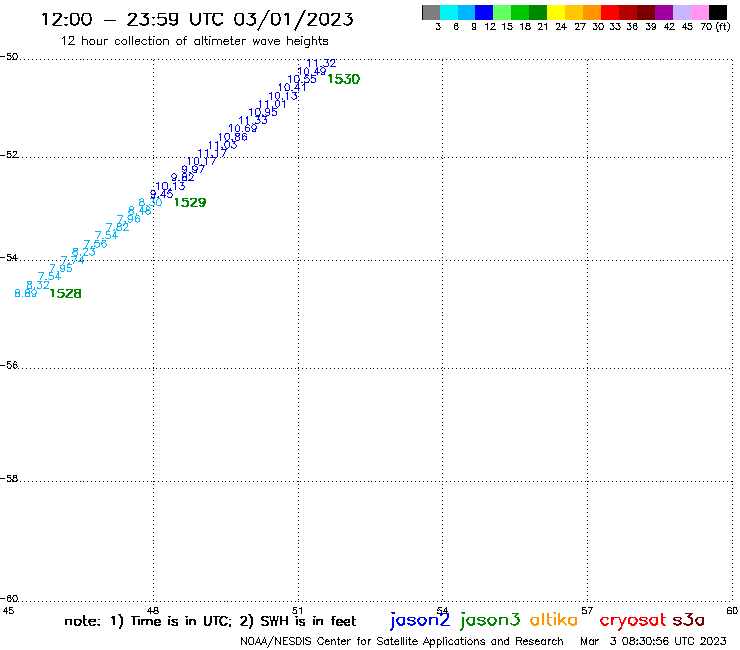Click the lavender 42–45 ft swatch
The height and width of the screenshot is (650, 740).
pyautogui.click(x=681, y=12)
